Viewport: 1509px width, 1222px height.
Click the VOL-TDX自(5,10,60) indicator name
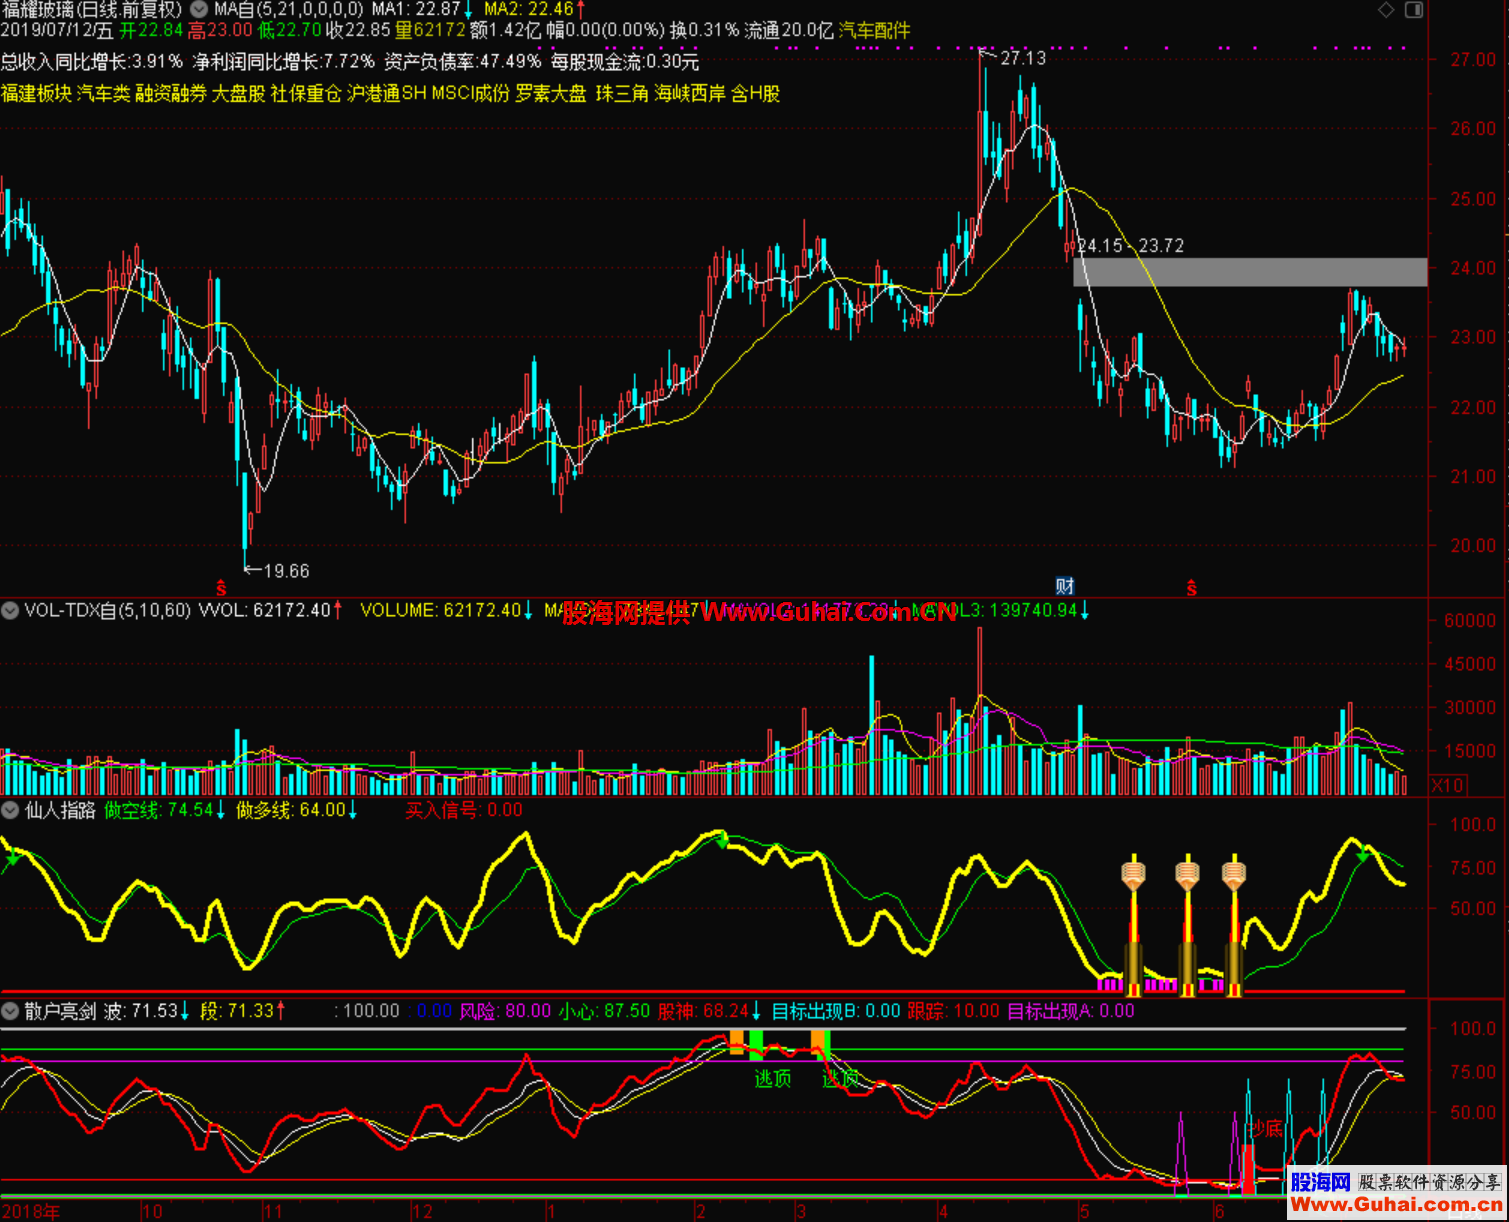click(108, 610)
